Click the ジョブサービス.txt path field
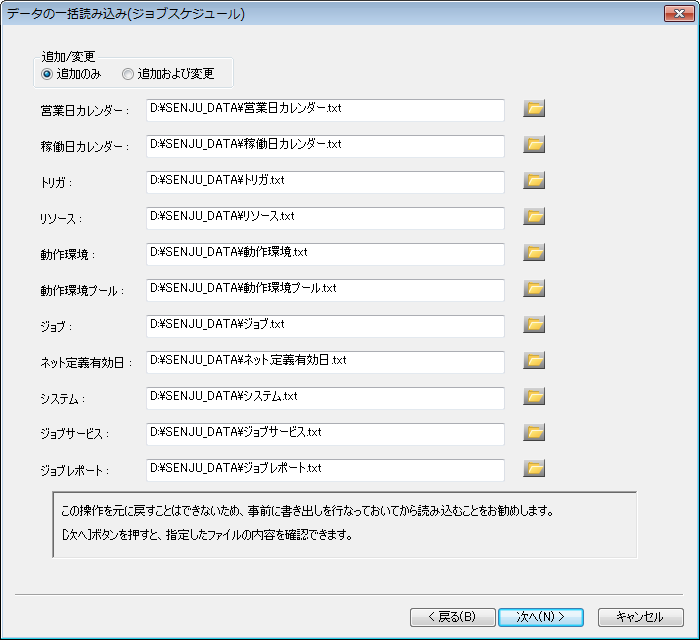The image size is (700, 640). click(325, 434)
